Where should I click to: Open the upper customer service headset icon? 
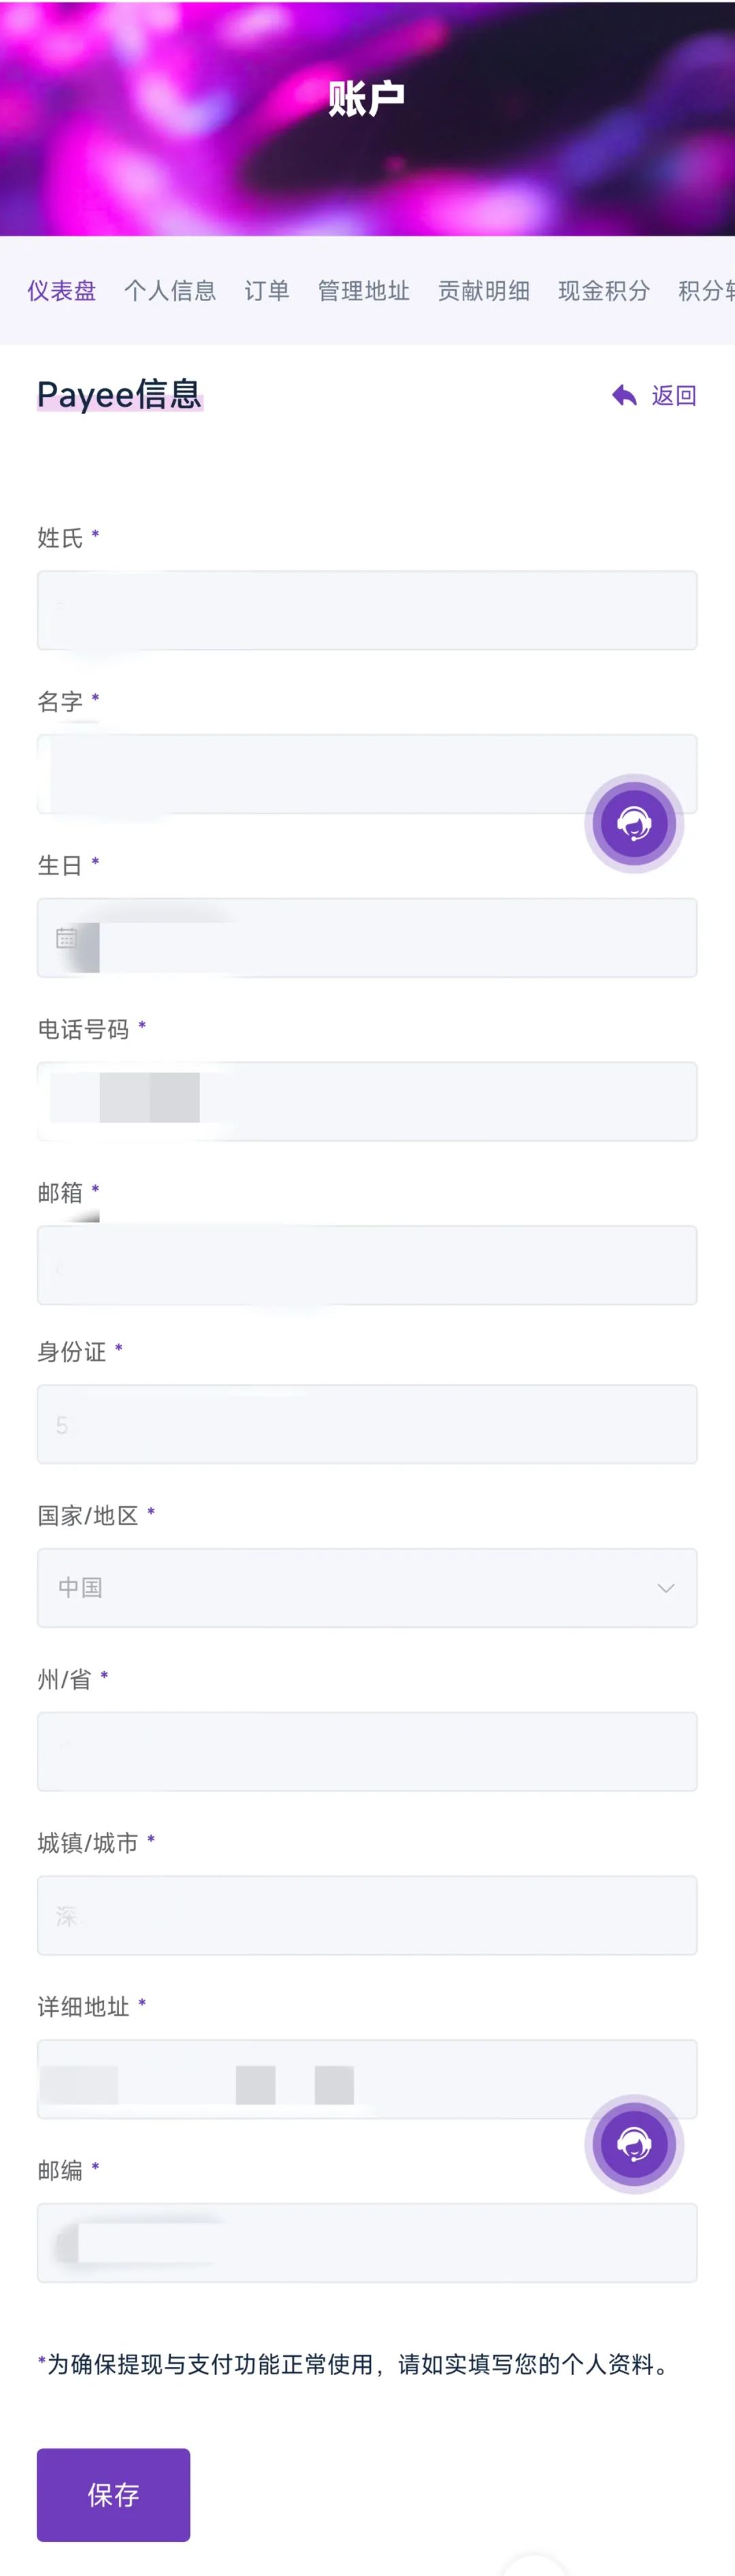[x=634, y=823]
